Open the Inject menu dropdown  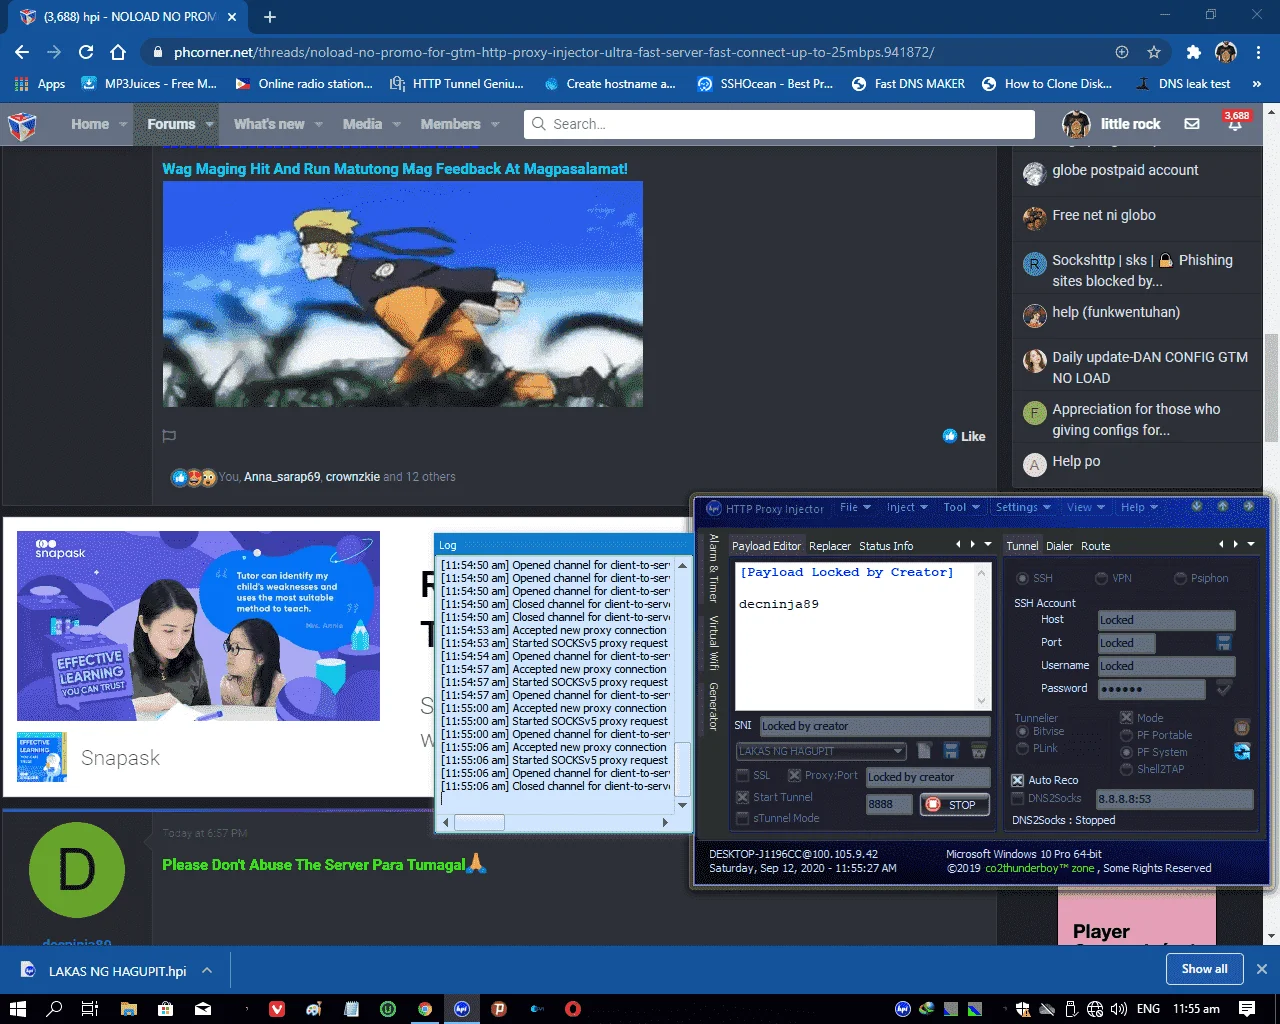click(x=907, y=507)
